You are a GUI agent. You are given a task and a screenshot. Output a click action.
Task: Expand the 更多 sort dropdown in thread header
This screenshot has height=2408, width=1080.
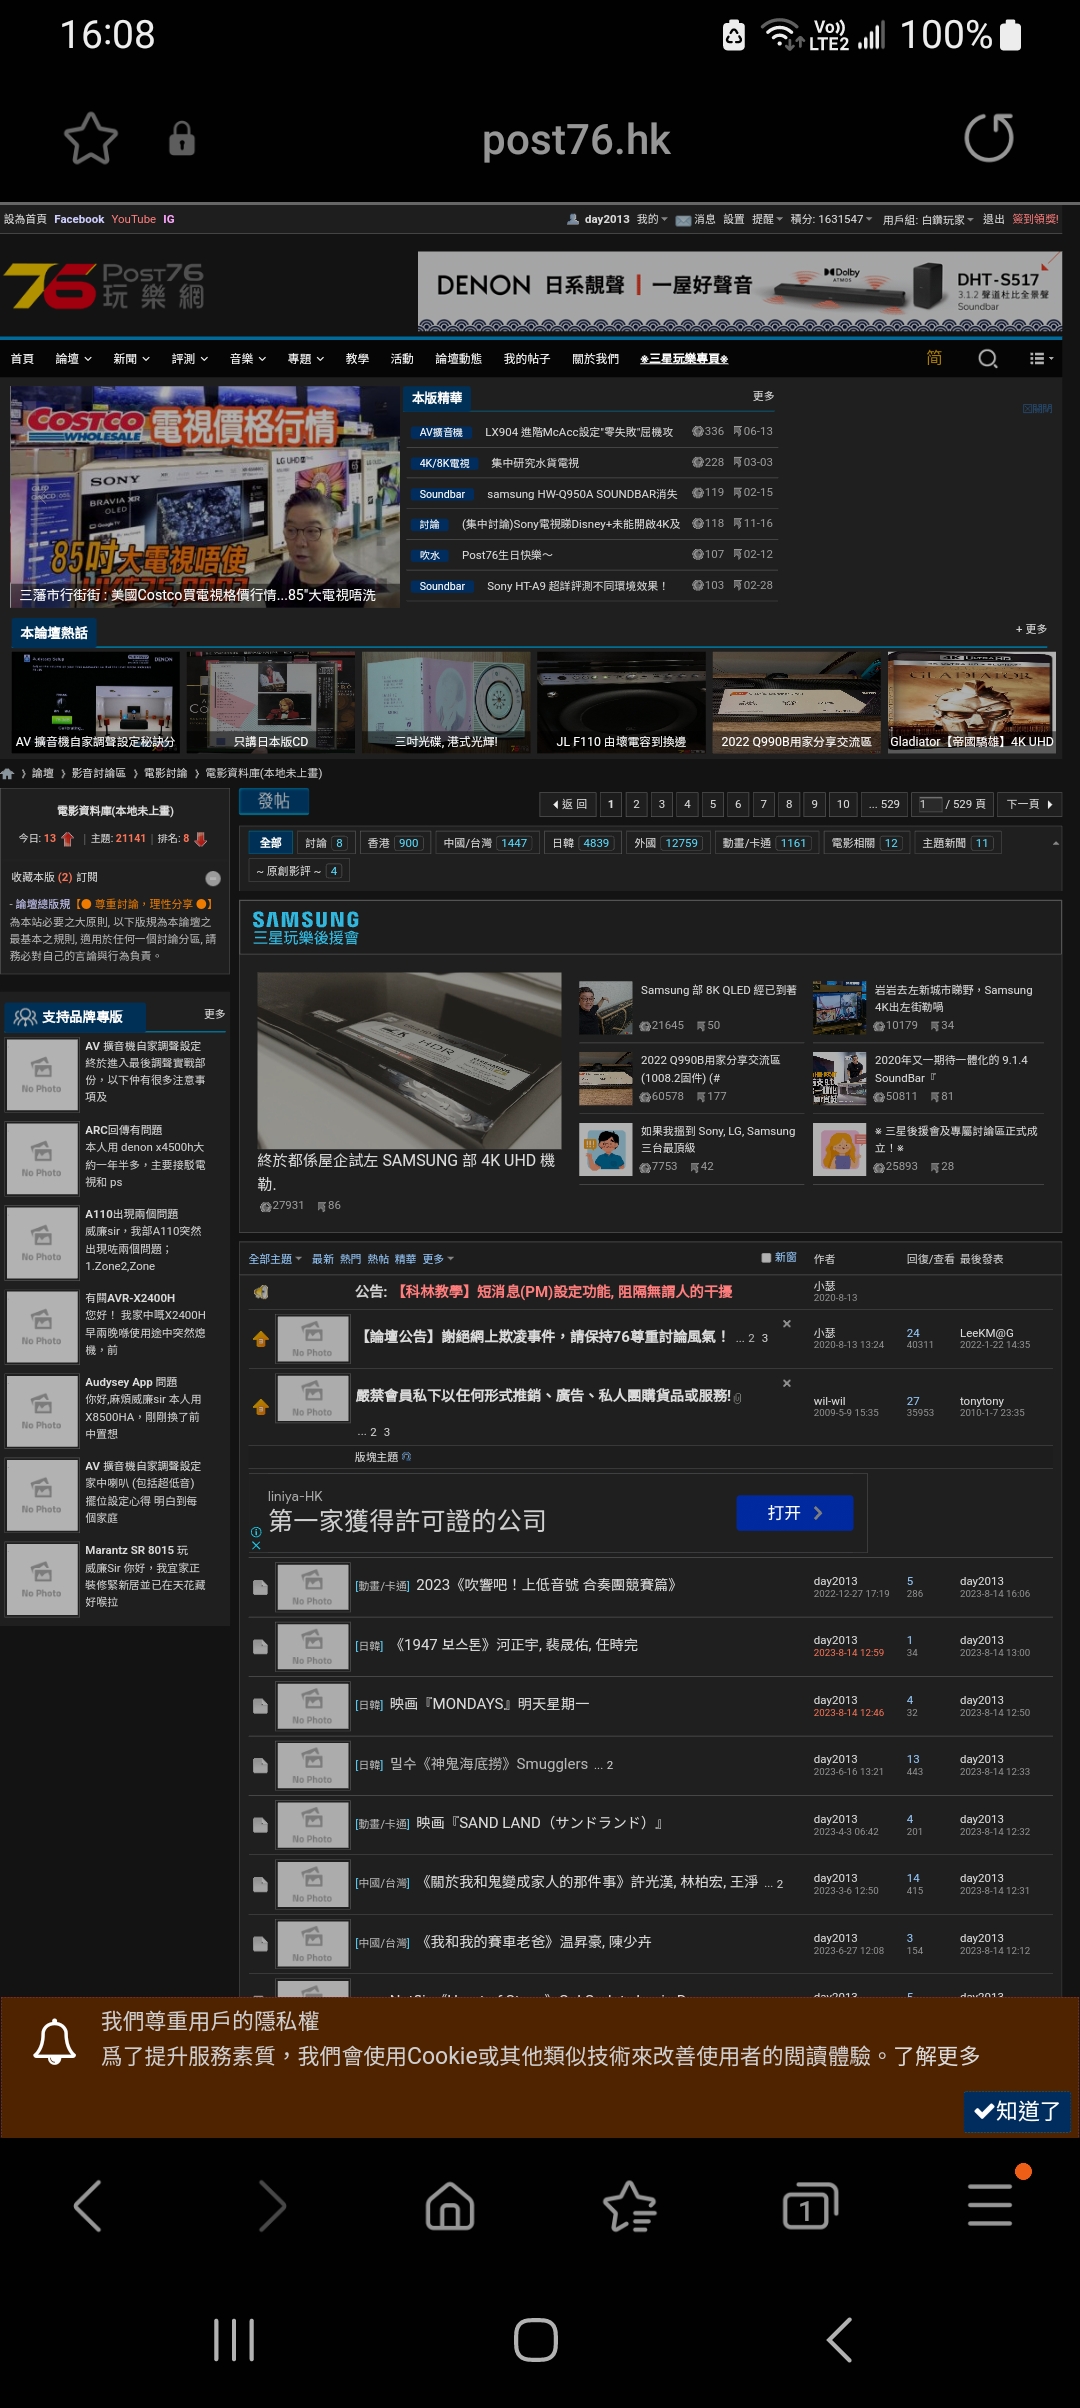438,1259
